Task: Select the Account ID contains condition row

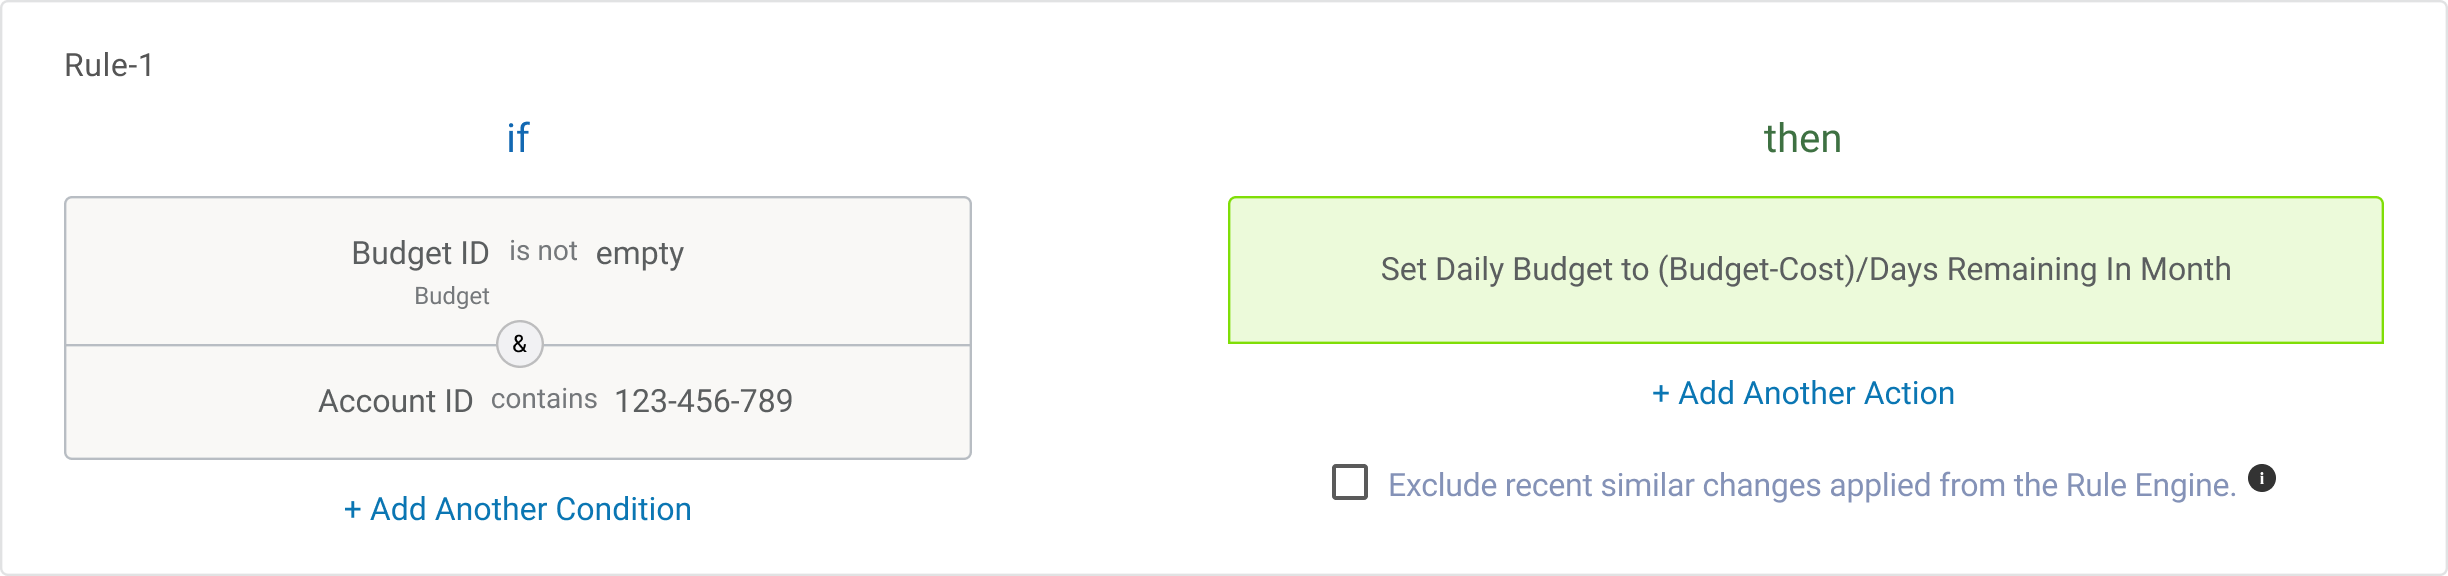Action: point(518,402)
